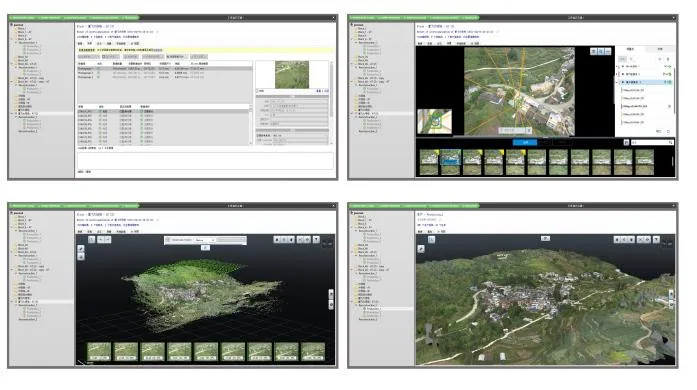Click the upper zoom button on bottom-left view's right edge
The image size is (697, 390).
click(331, 294)
